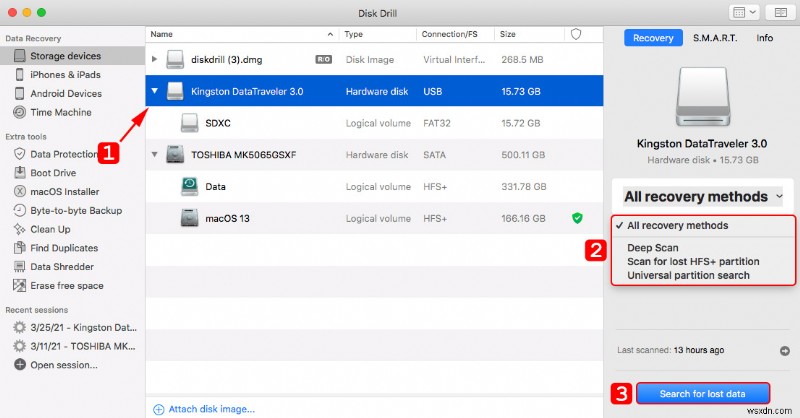Viewport: 800px width, 418px height.
Task: Click arrow next to Last scanned
Action: 785,351
